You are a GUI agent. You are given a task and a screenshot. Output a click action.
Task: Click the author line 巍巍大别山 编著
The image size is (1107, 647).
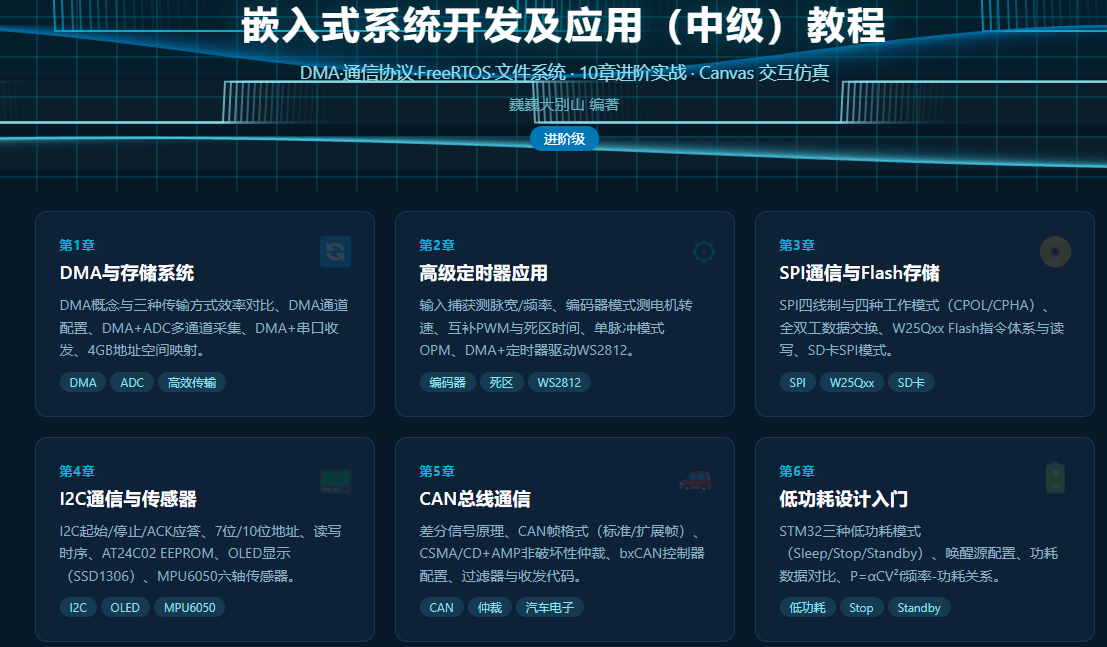[564, 105]
